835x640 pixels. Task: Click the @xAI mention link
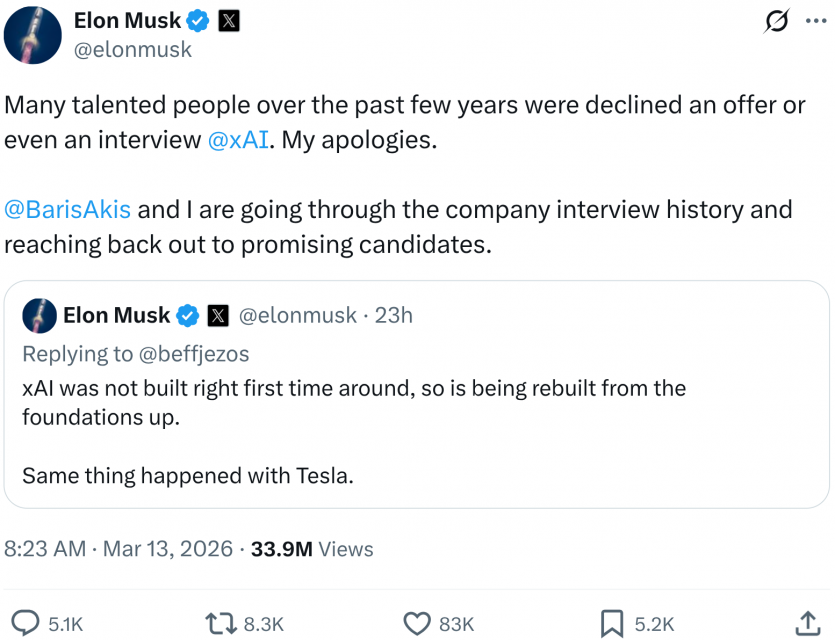tap(237, 140)
